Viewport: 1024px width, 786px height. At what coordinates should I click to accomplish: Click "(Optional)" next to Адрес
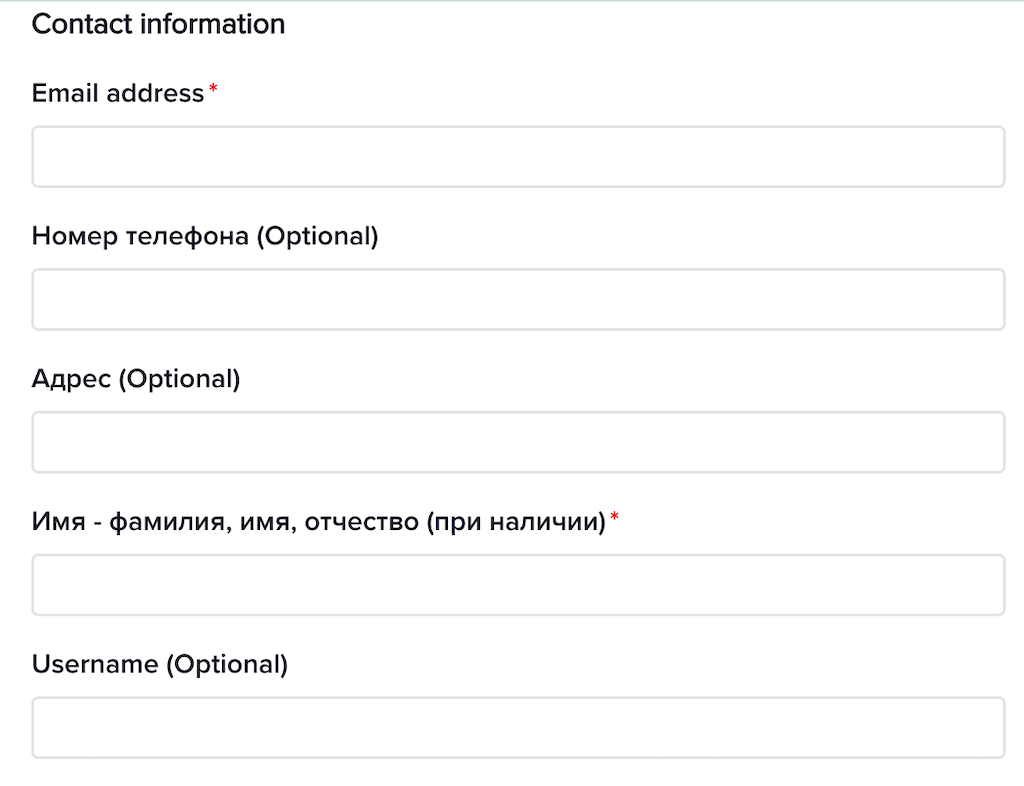coord(179,380)
